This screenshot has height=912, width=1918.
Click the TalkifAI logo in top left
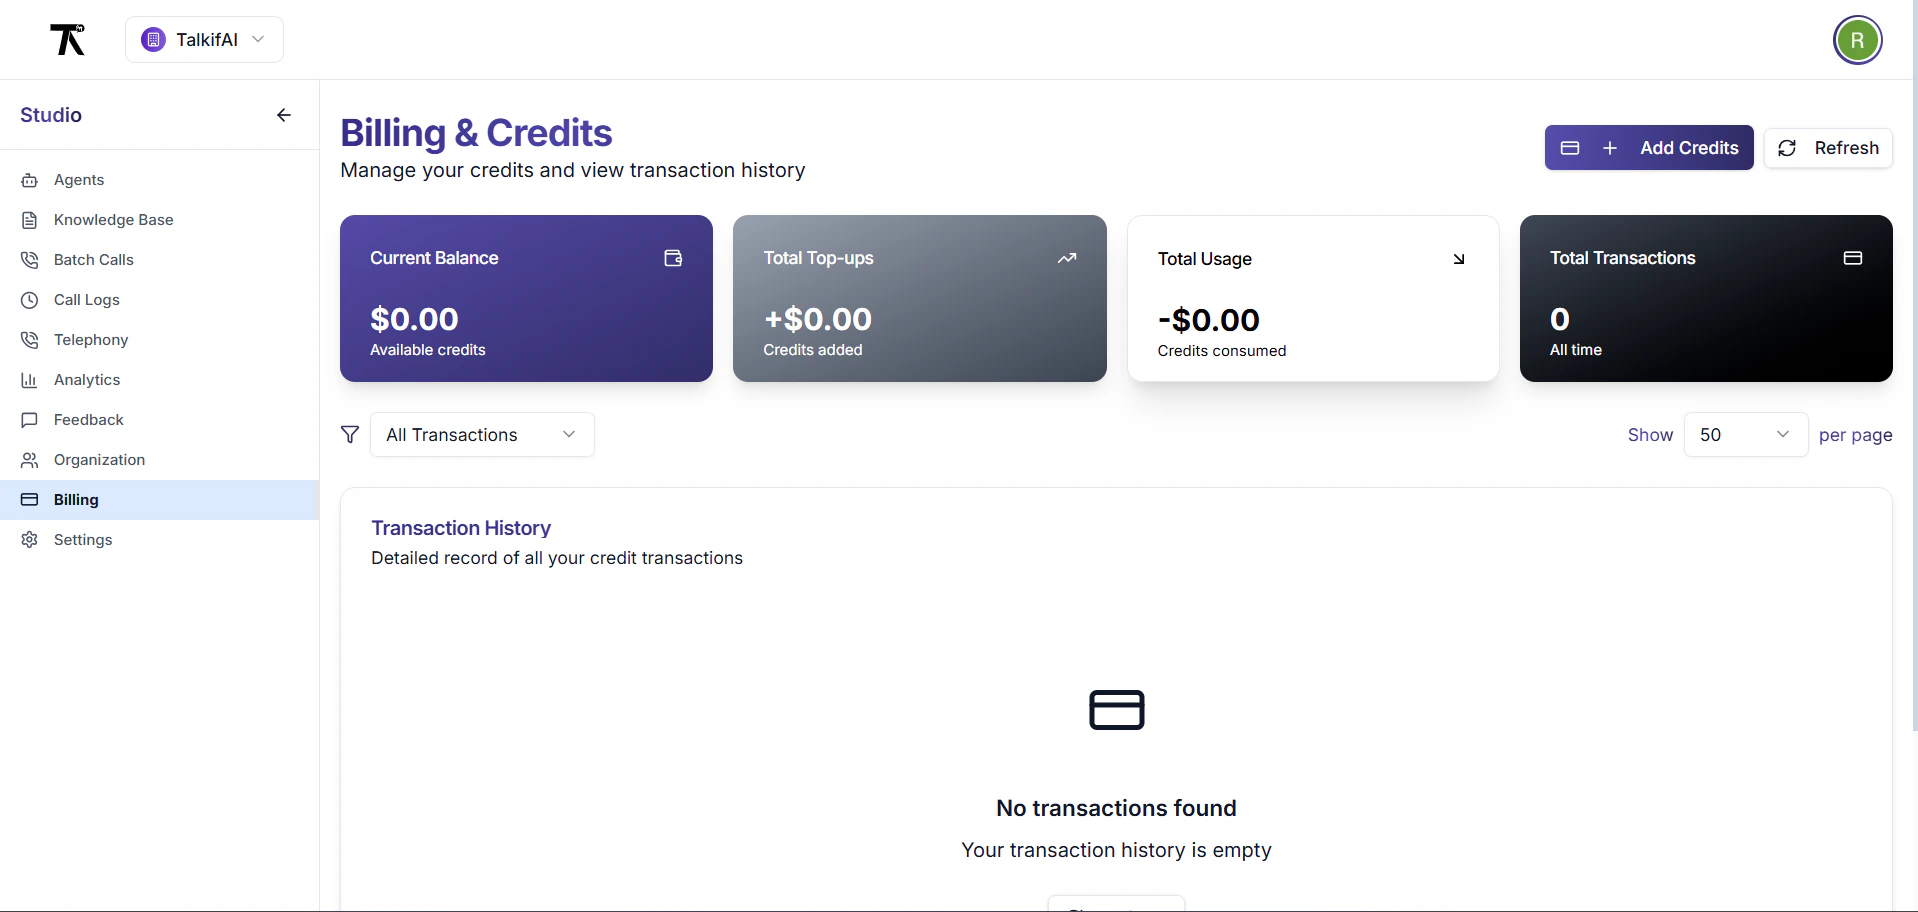point(67,39)
